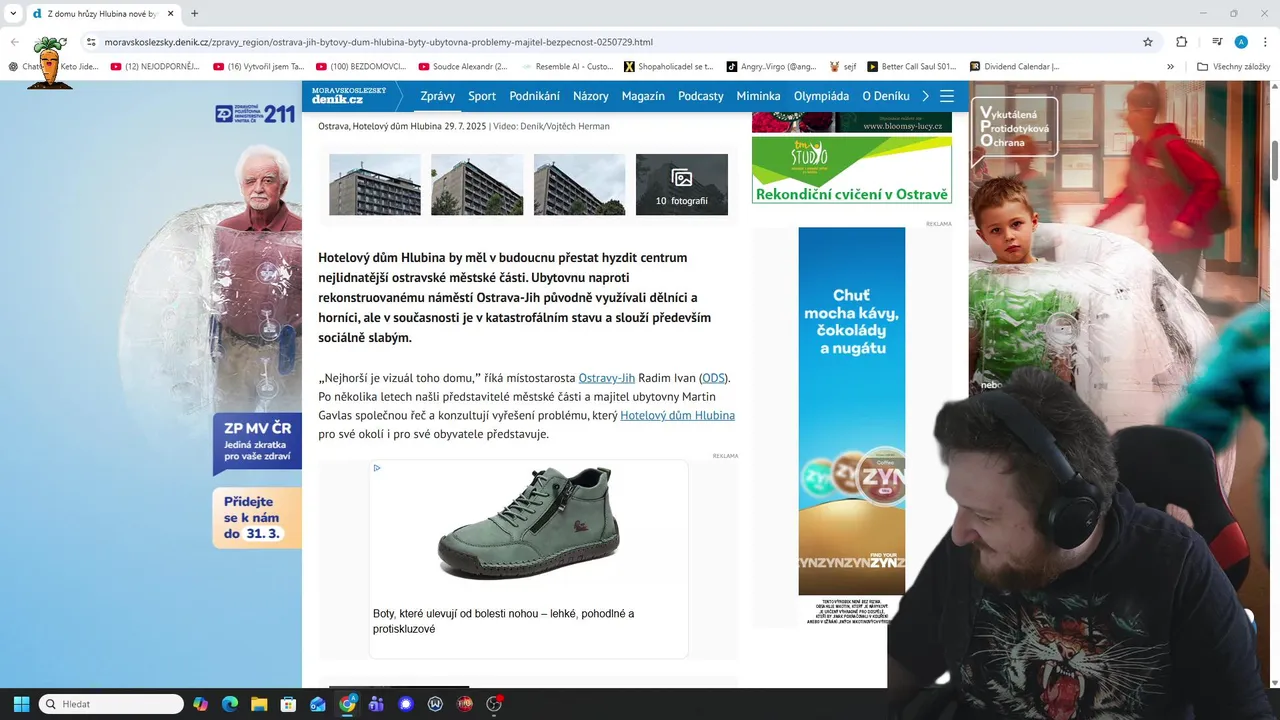
Task: Go back with the browser back arrow
Action: (15, 42)
